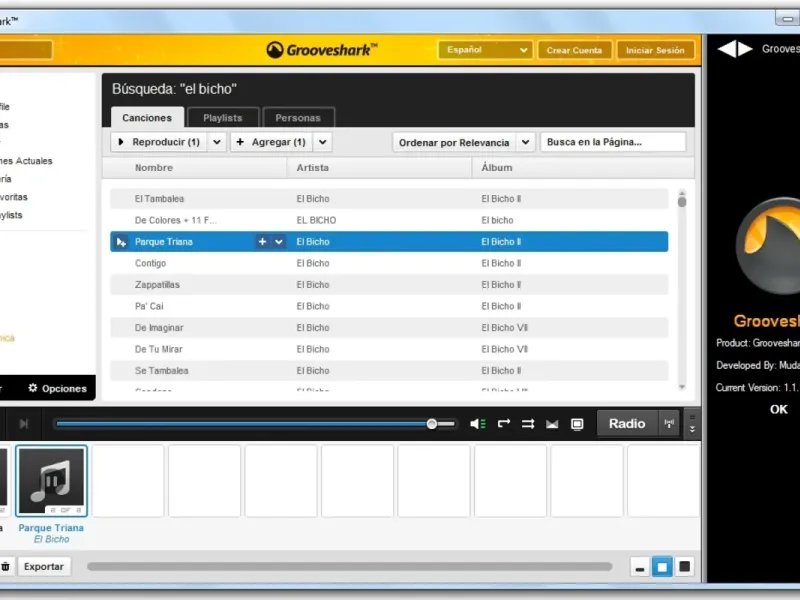The height and width of the screenshot is (600, 800).
Task: Expand the Reproducir dropdown arrow
Action: [x=217, y=142]
